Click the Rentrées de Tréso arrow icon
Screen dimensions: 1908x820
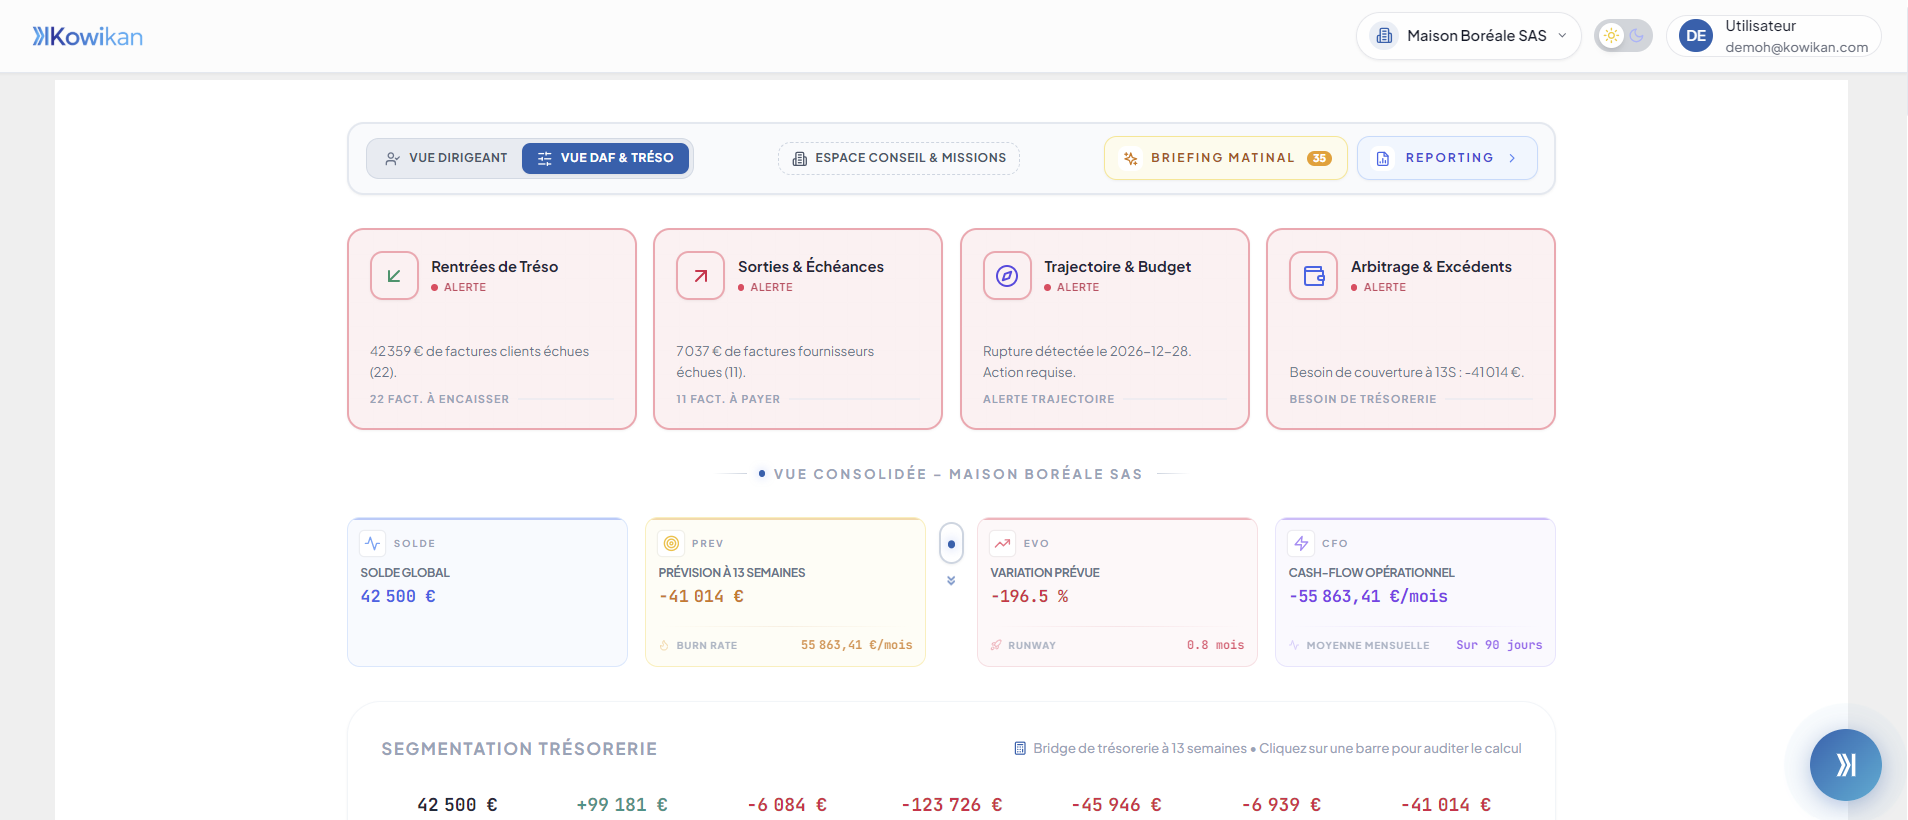[x=394, y=276]
